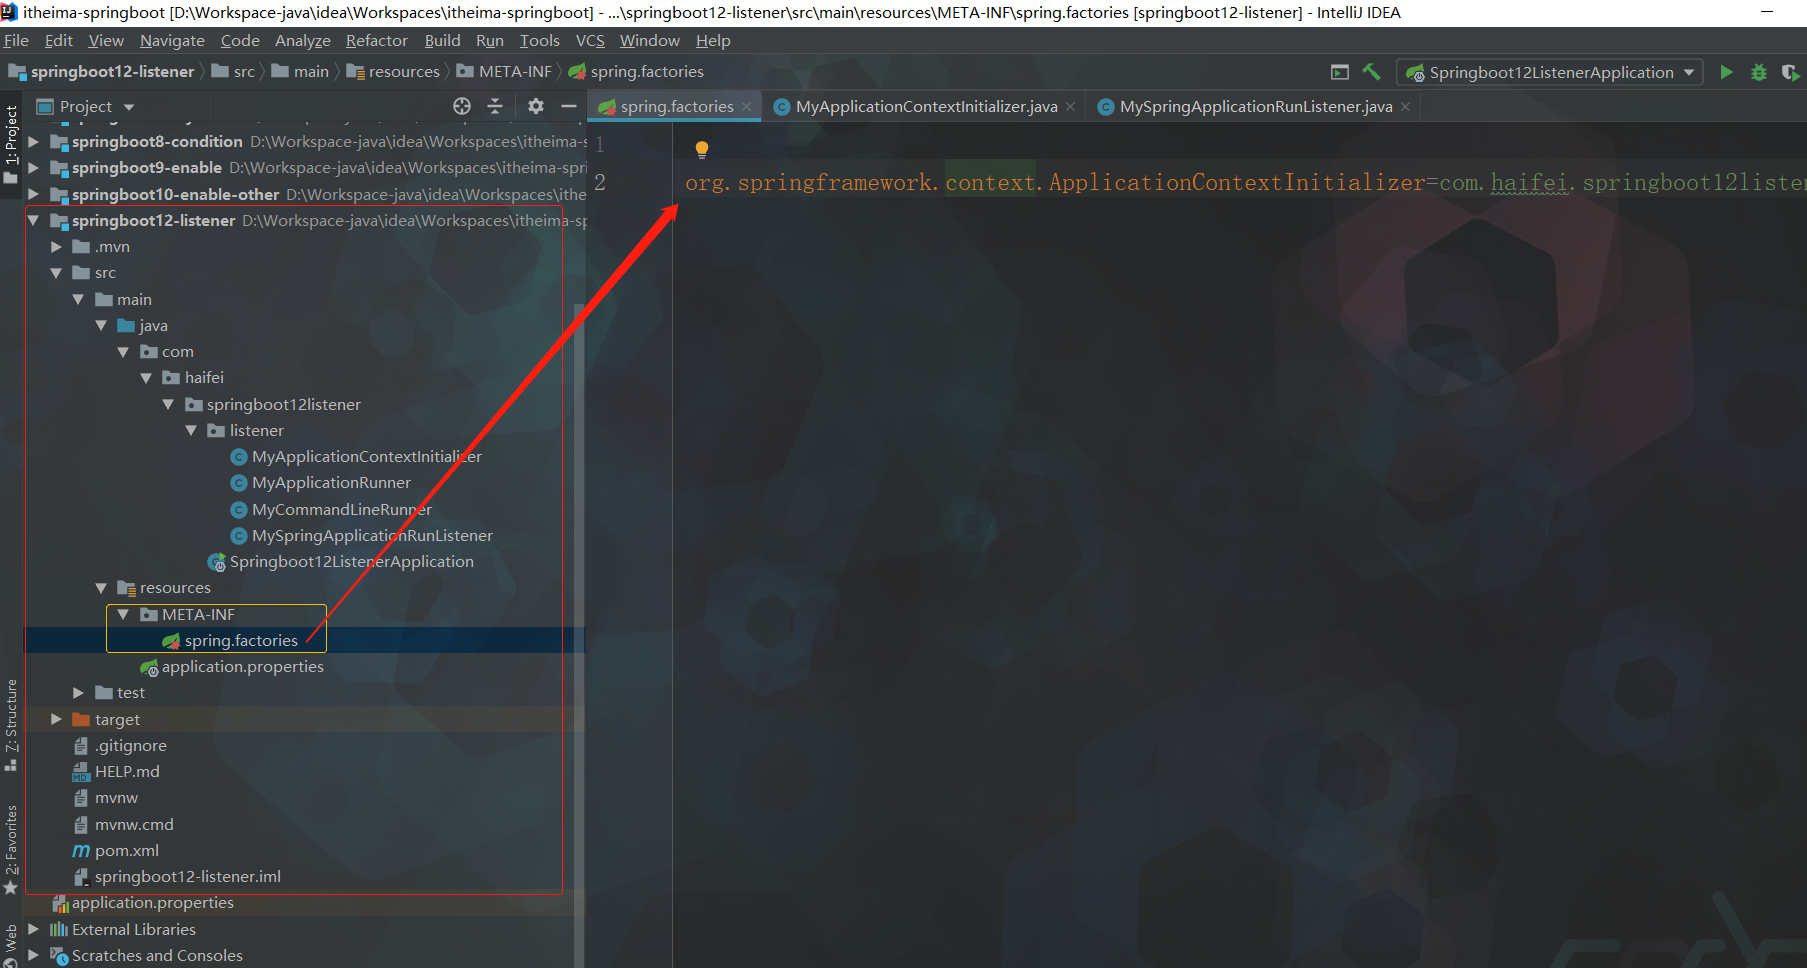Click the src breadcrumb in navigation bar

tap(234, 72)
